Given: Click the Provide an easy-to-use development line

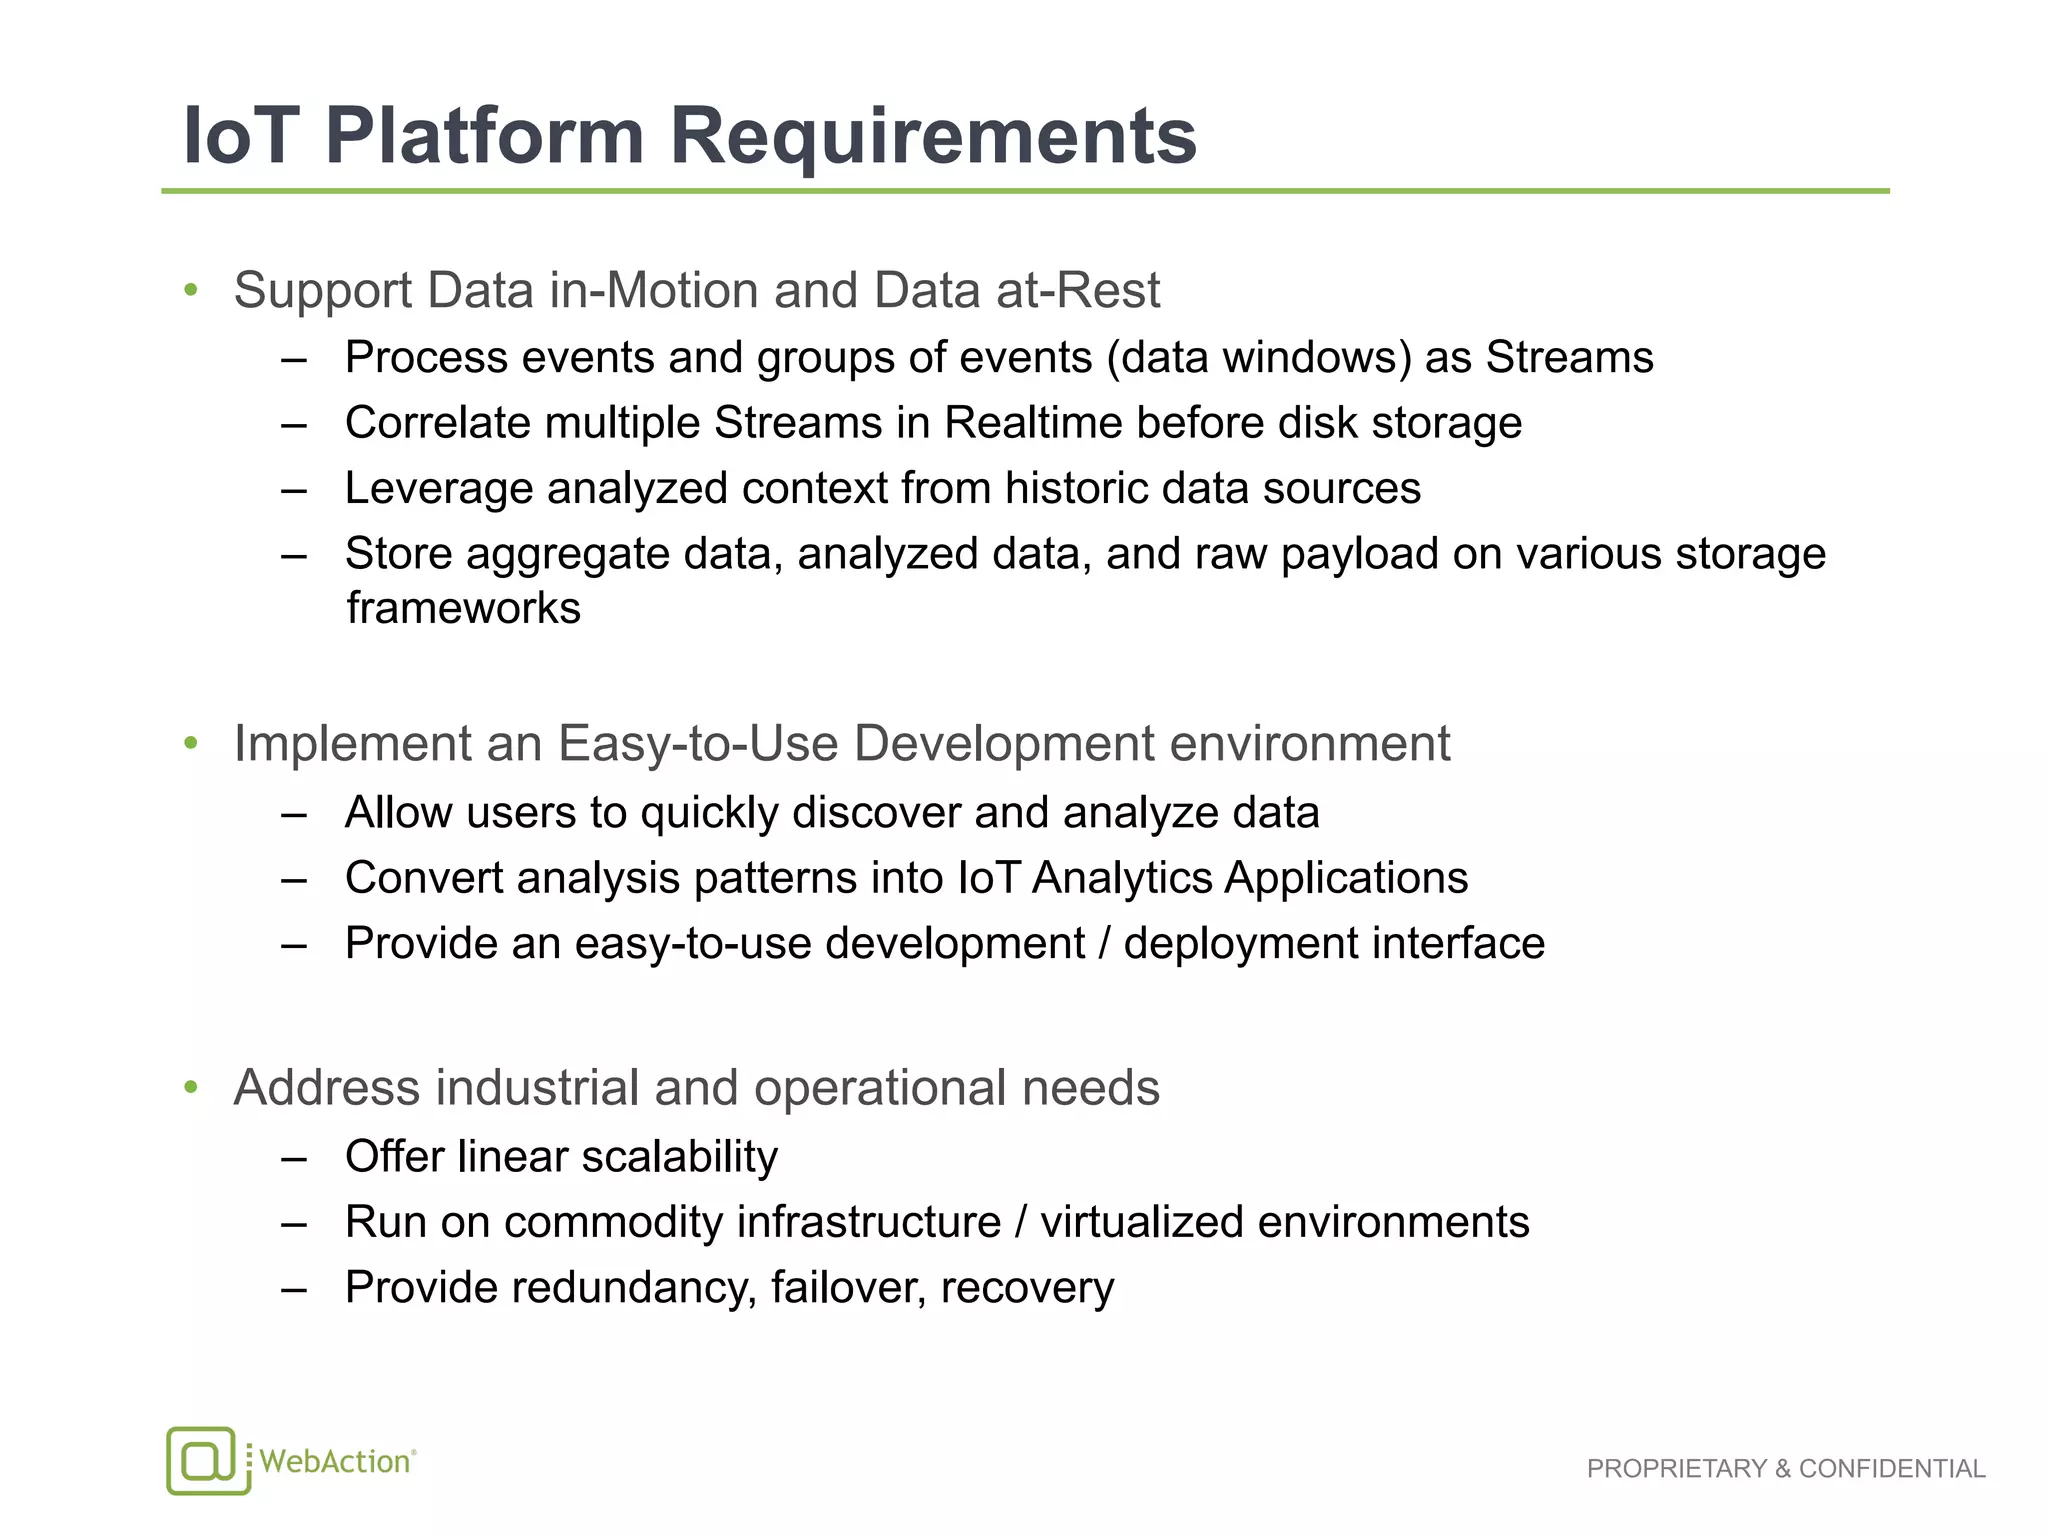Looking at the screenshot, I should 944,944.
